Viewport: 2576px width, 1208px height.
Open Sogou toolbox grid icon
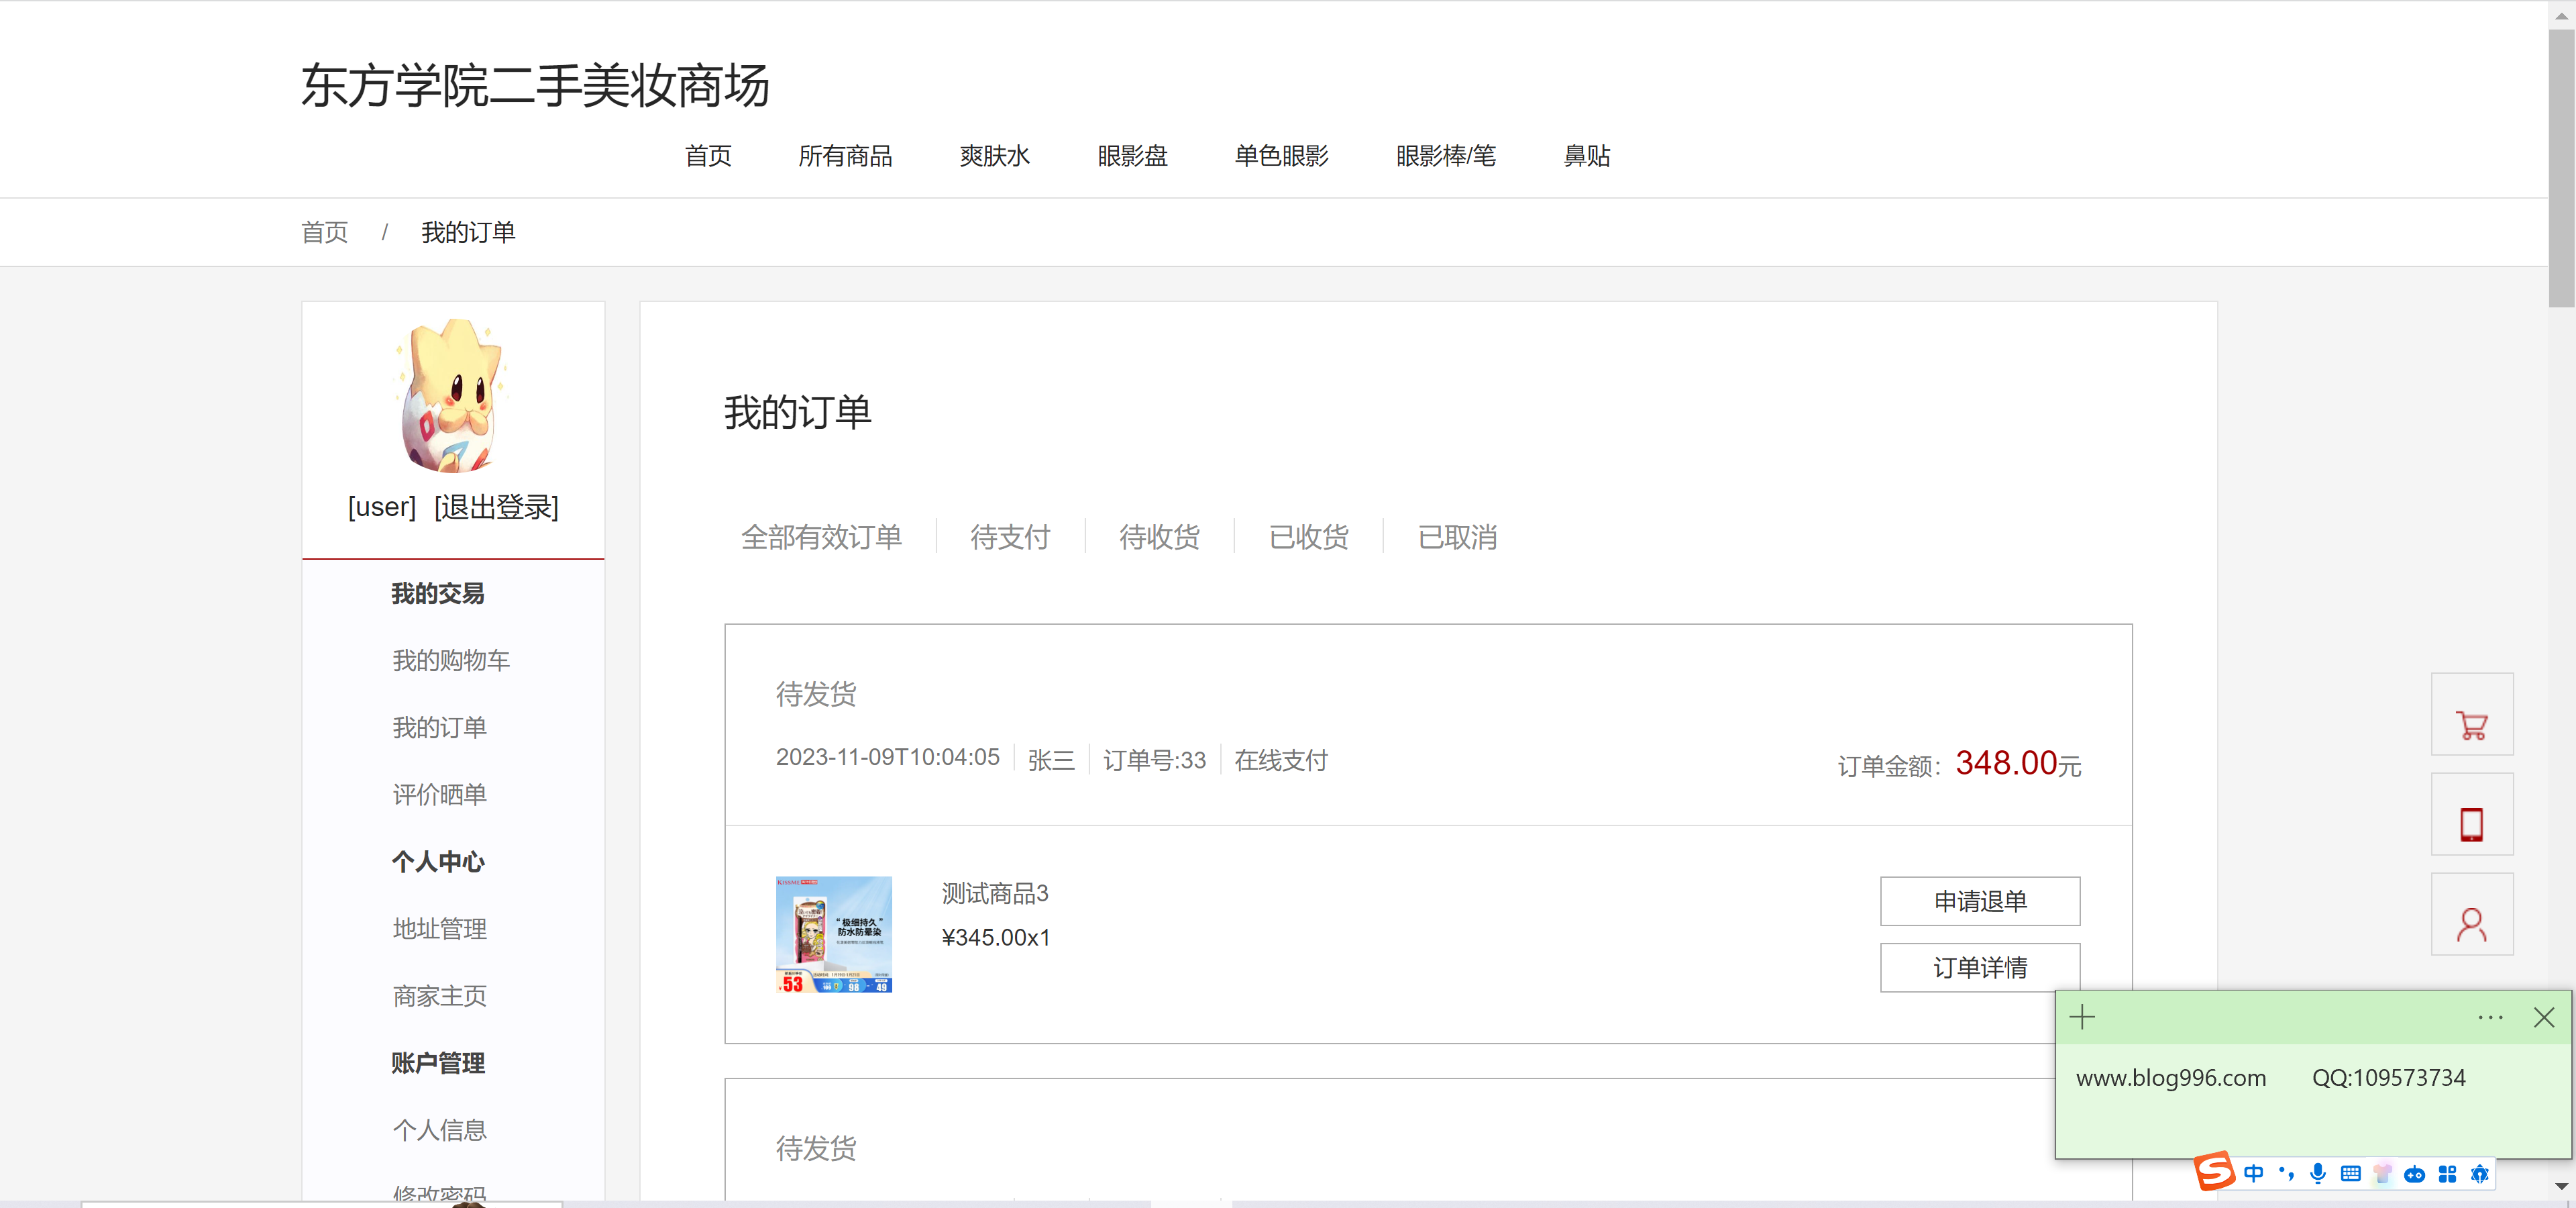[x=2447, y=1174]
